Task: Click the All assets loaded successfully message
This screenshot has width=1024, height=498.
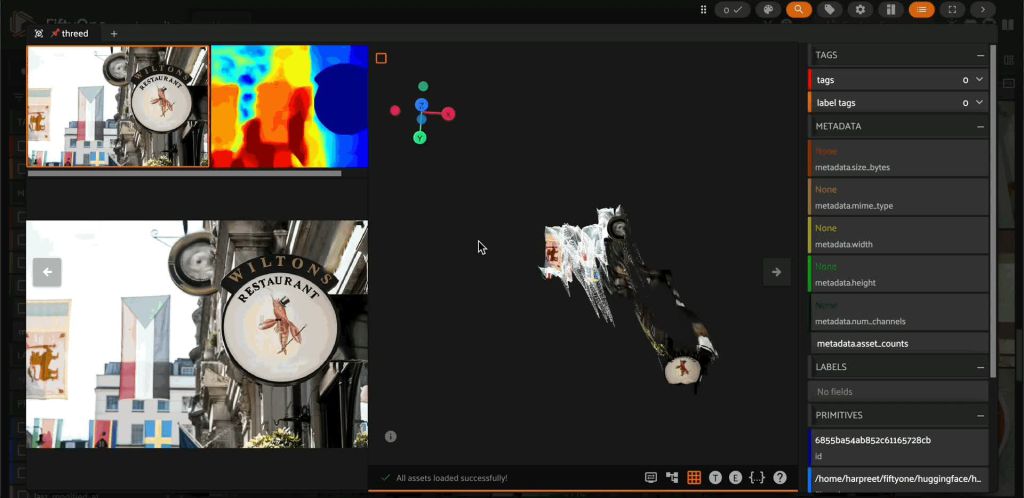Action: point(452,478)
